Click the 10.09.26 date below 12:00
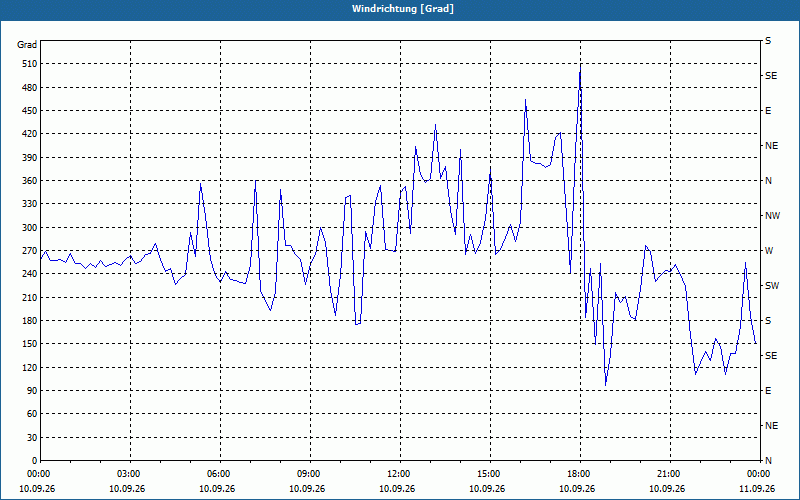 [x=397, y=489]
